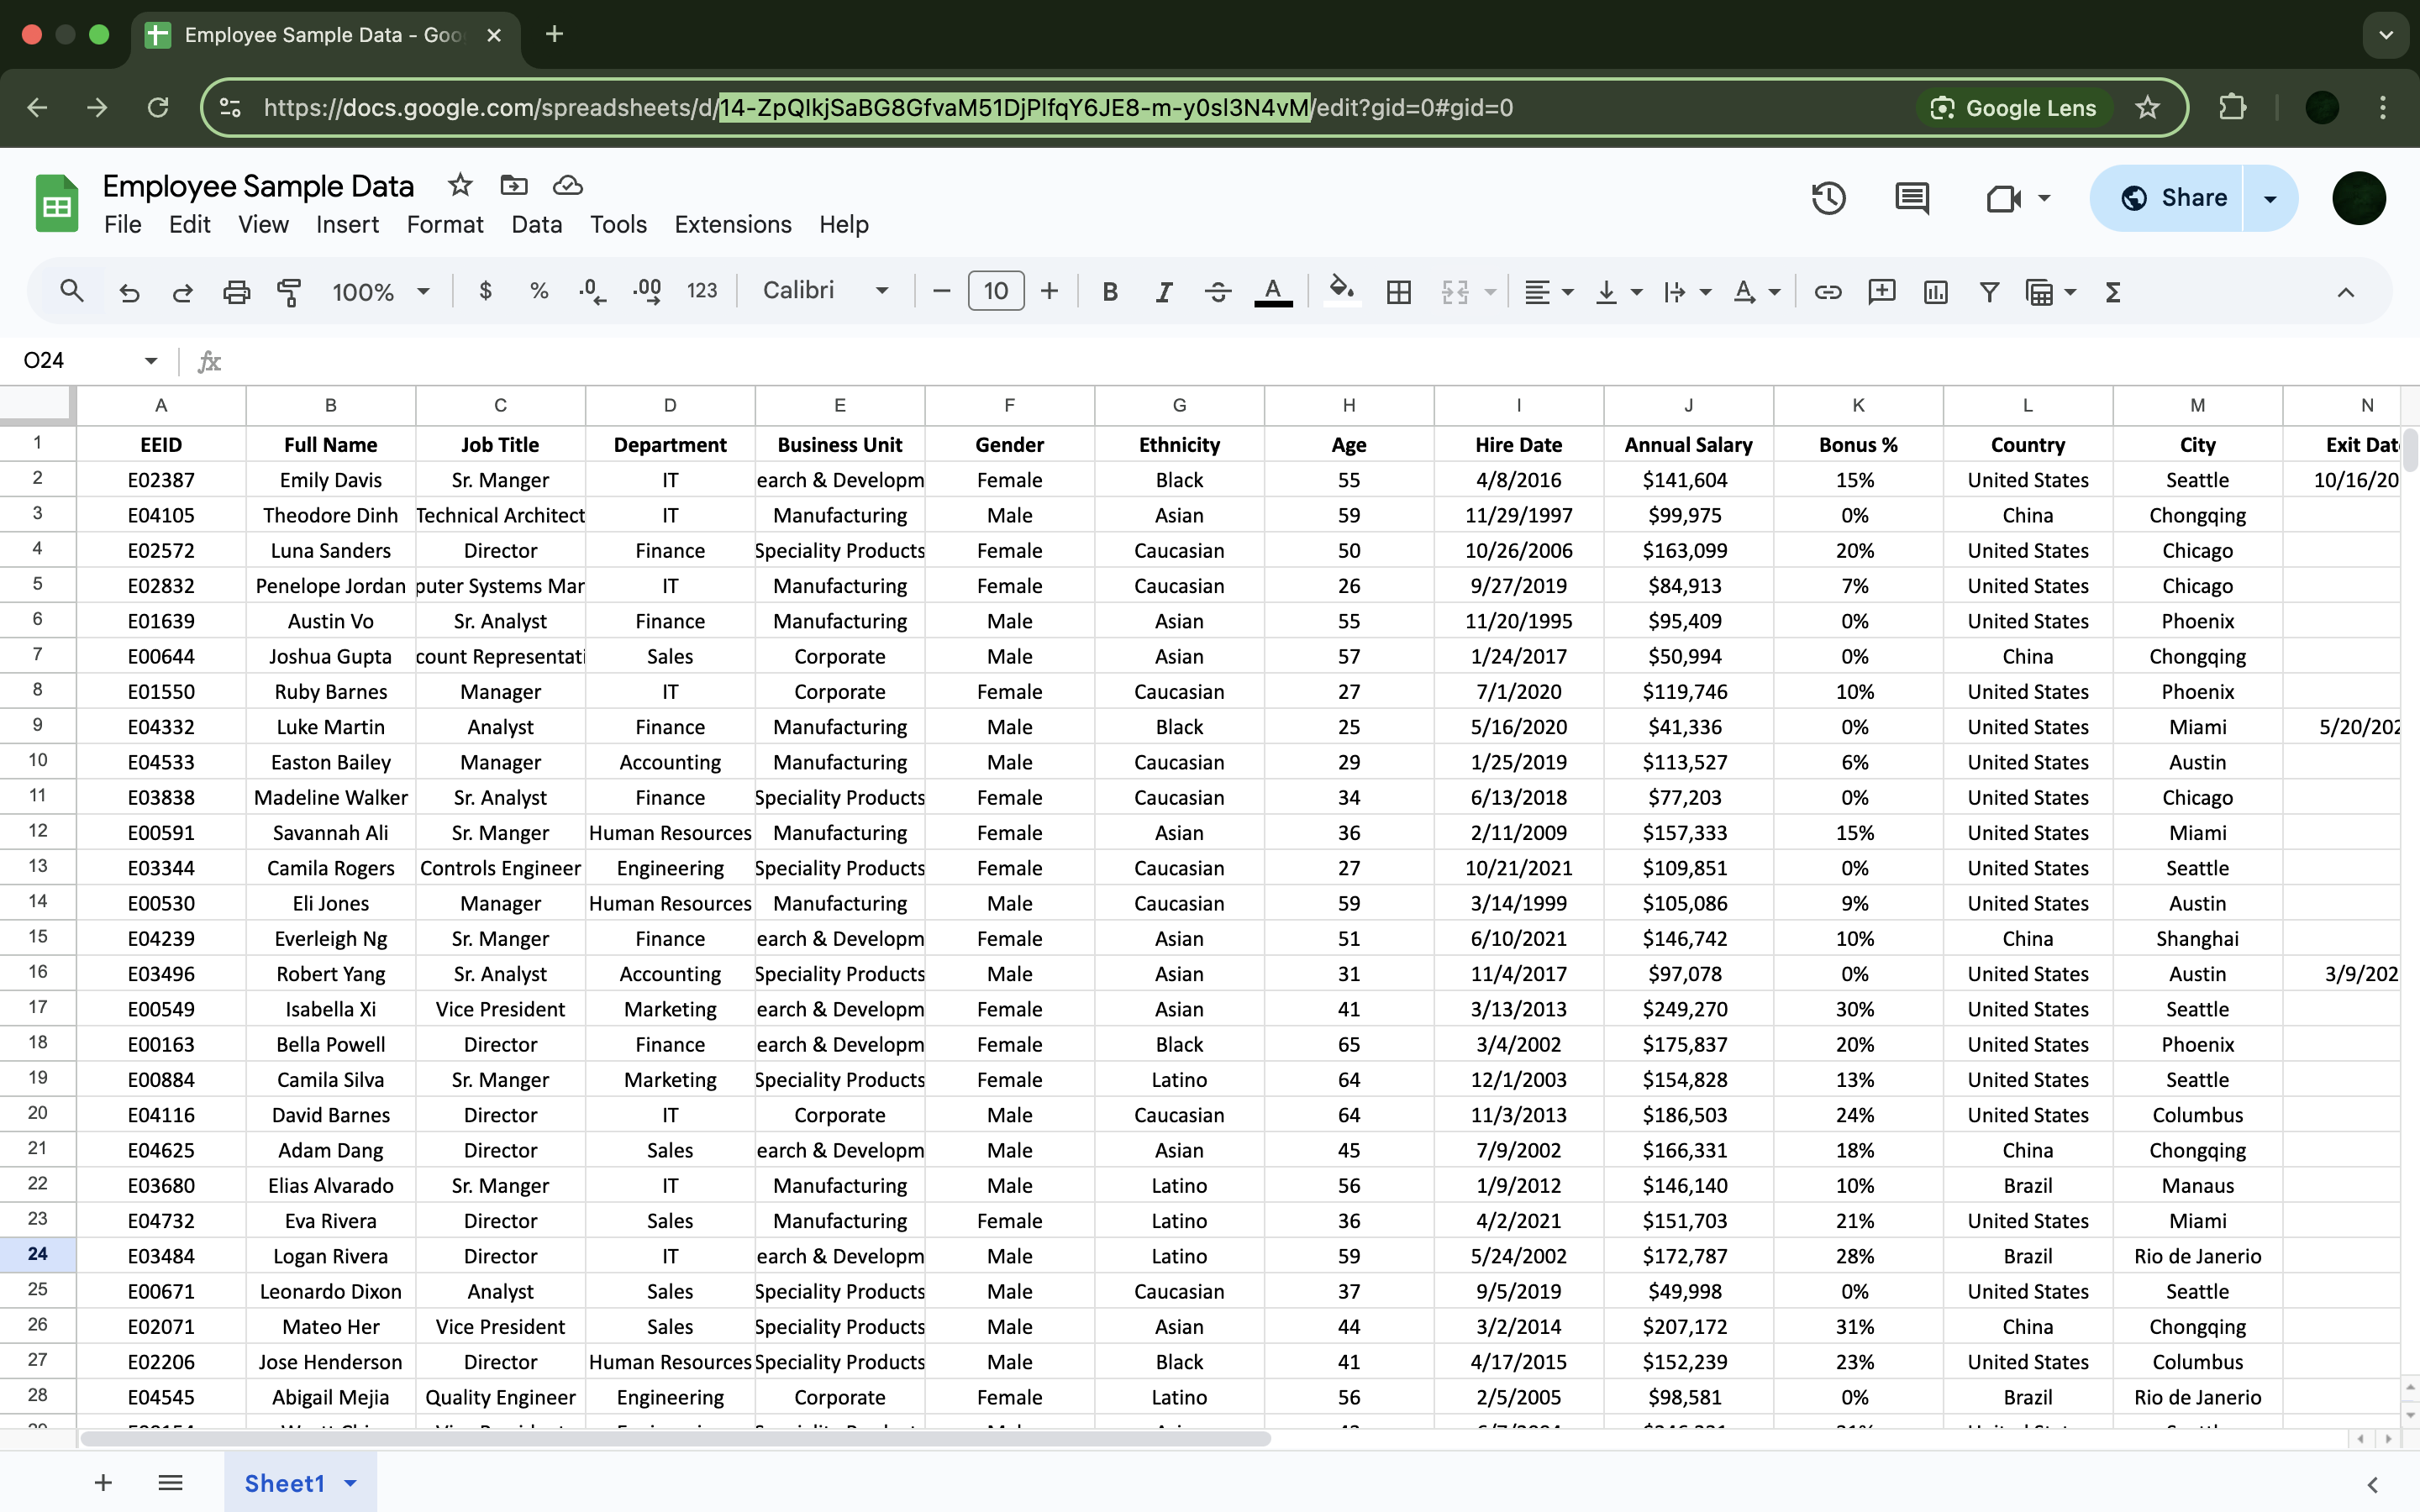The image size is (2420, 1512).
Task: Open the Data menu
Action: pos(536,225)
